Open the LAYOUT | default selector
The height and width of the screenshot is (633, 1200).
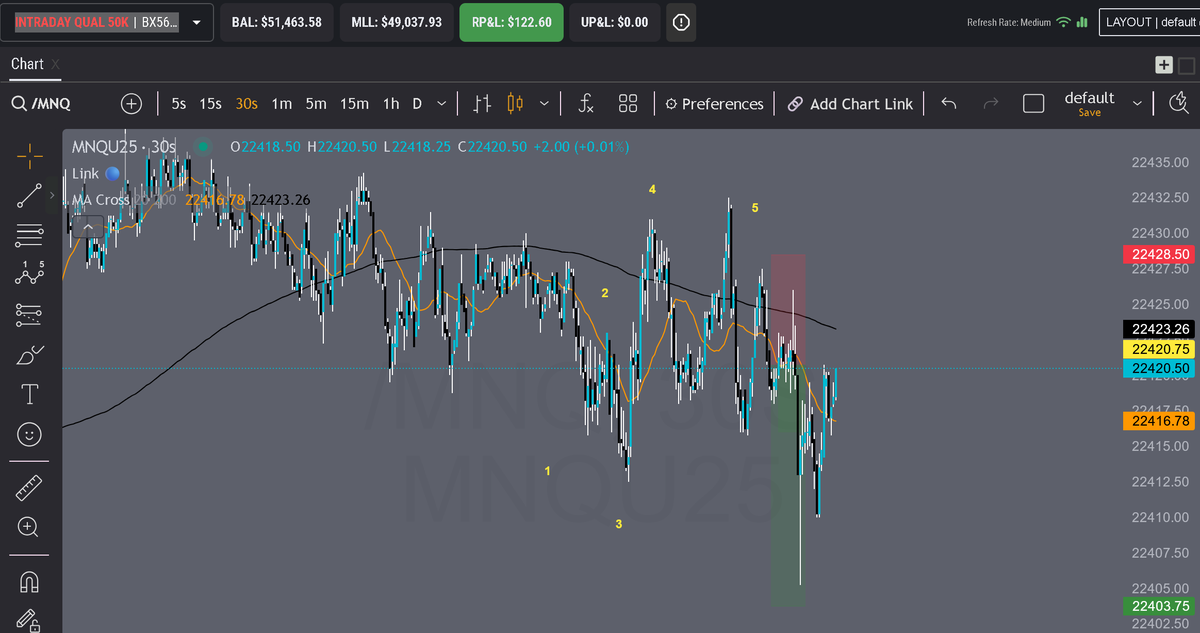coord(1148,22)
